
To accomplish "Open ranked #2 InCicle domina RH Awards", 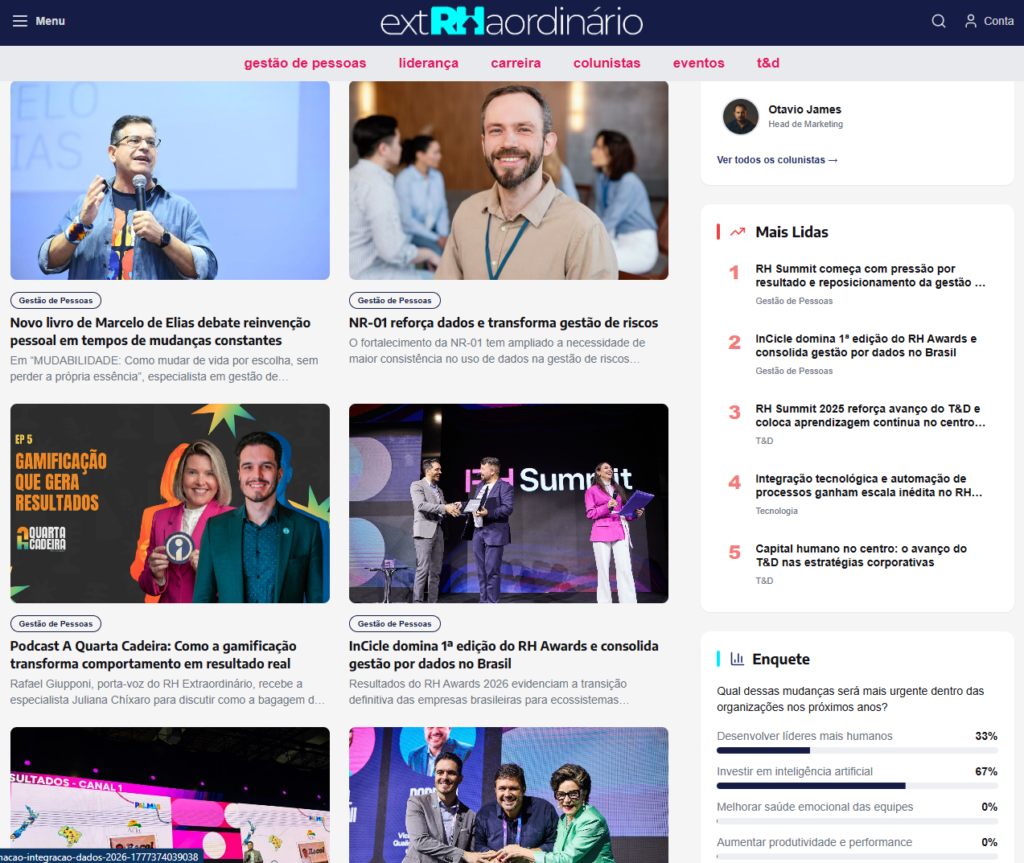I will pos(866,346).
